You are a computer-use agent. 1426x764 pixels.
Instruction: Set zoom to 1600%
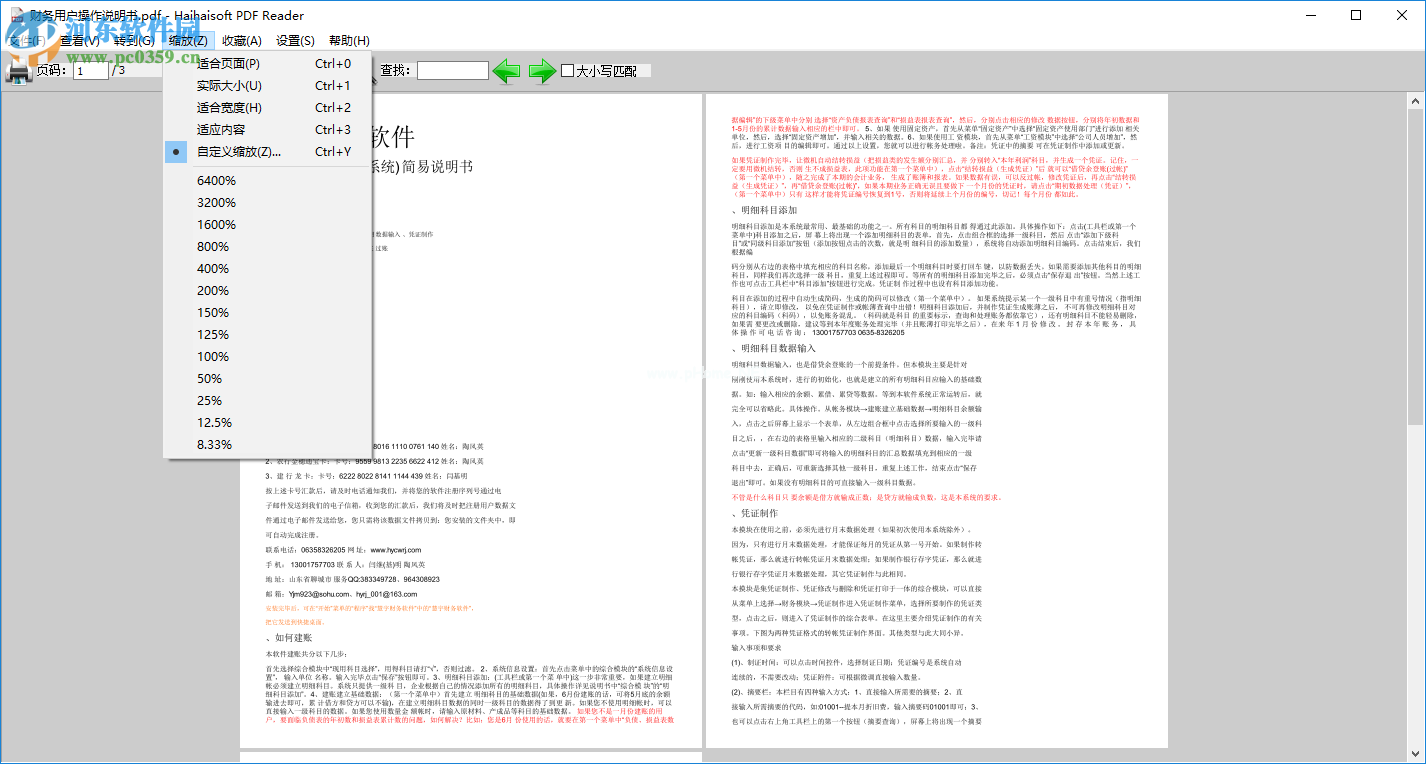(267, 225)
